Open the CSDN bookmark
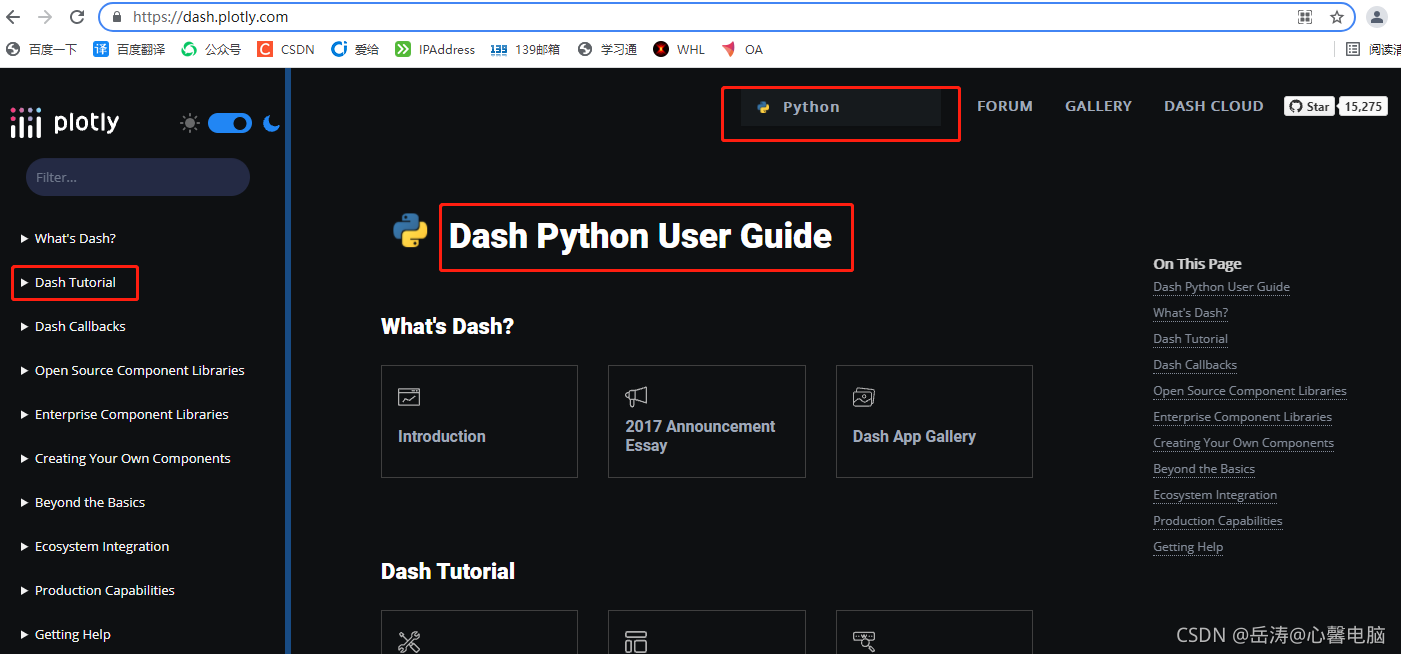This screenshot has height=654, width=1401. [x=286, y=49]
